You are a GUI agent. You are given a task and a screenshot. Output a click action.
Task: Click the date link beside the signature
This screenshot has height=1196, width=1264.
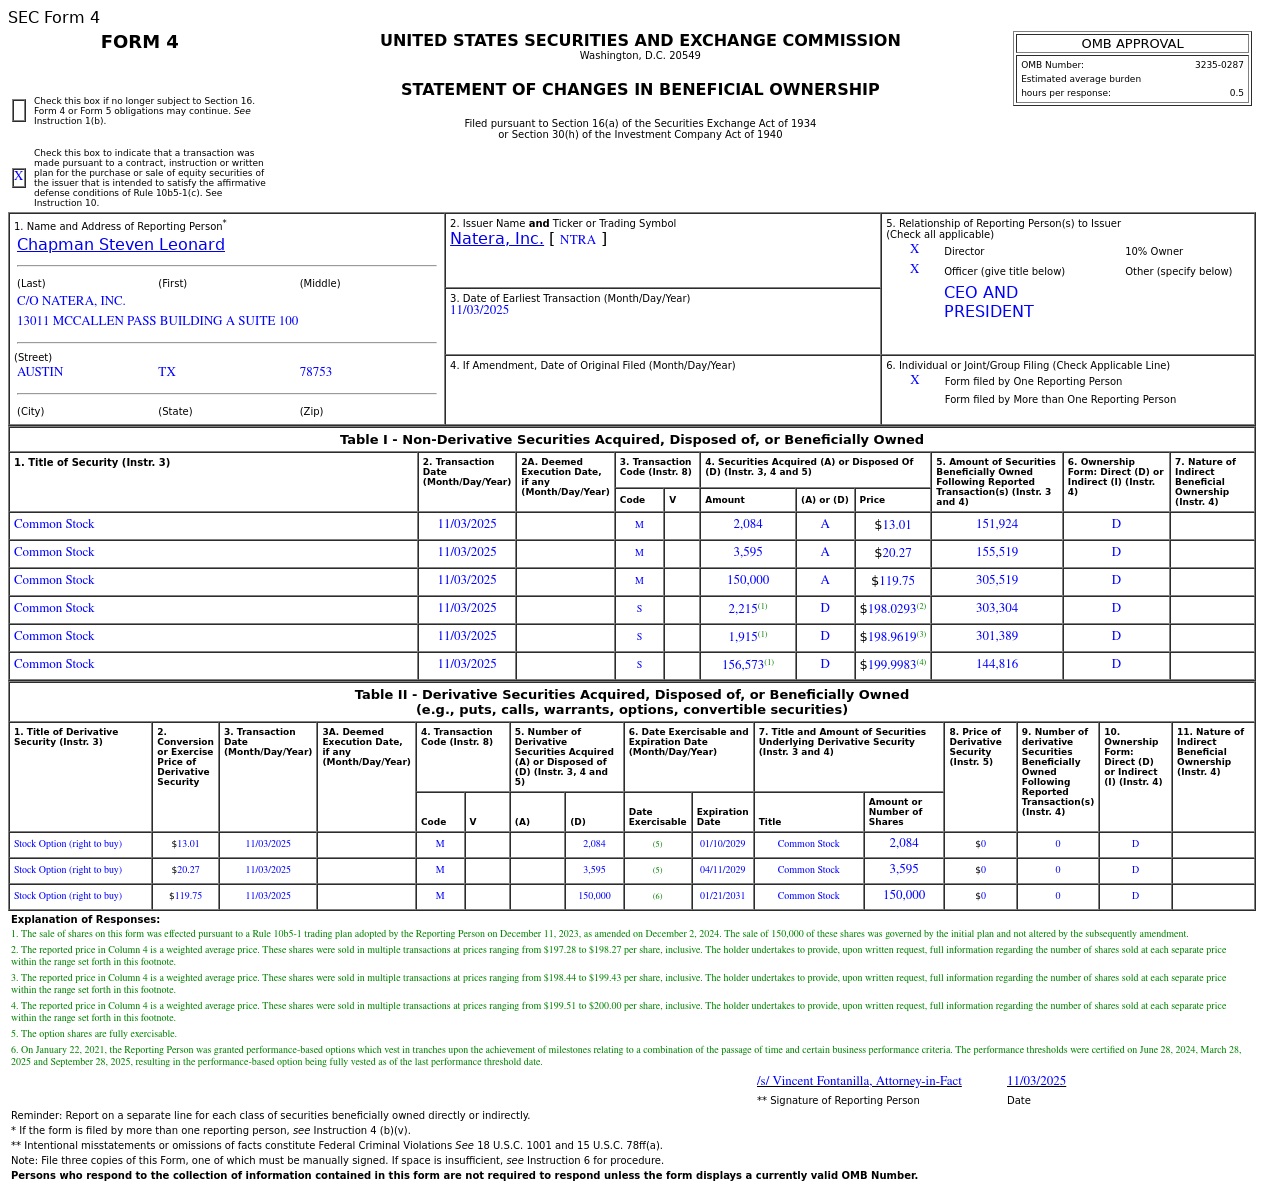pyautogui.click(x=1035, y=1081)
